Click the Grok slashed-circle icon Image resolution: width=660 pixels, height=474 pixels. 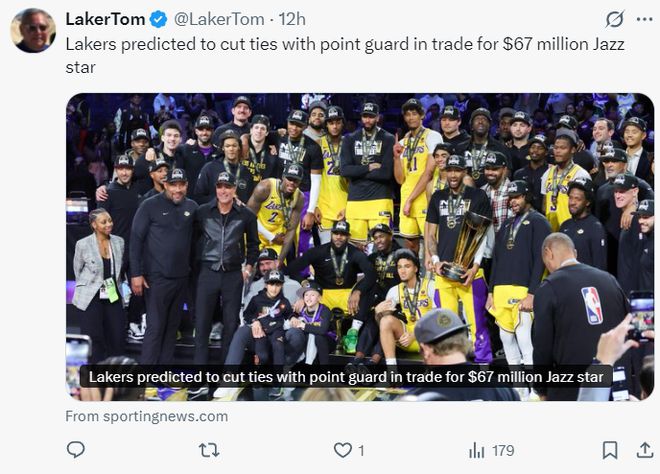pyautogui.click(x=615, y=19)
